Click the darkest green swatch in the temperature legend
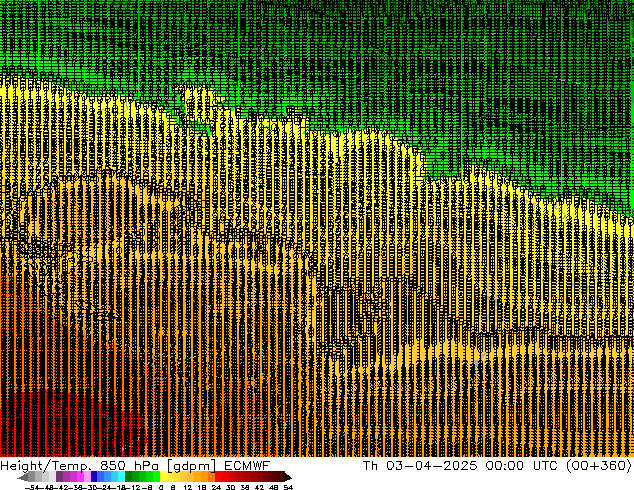 [129, 476]
